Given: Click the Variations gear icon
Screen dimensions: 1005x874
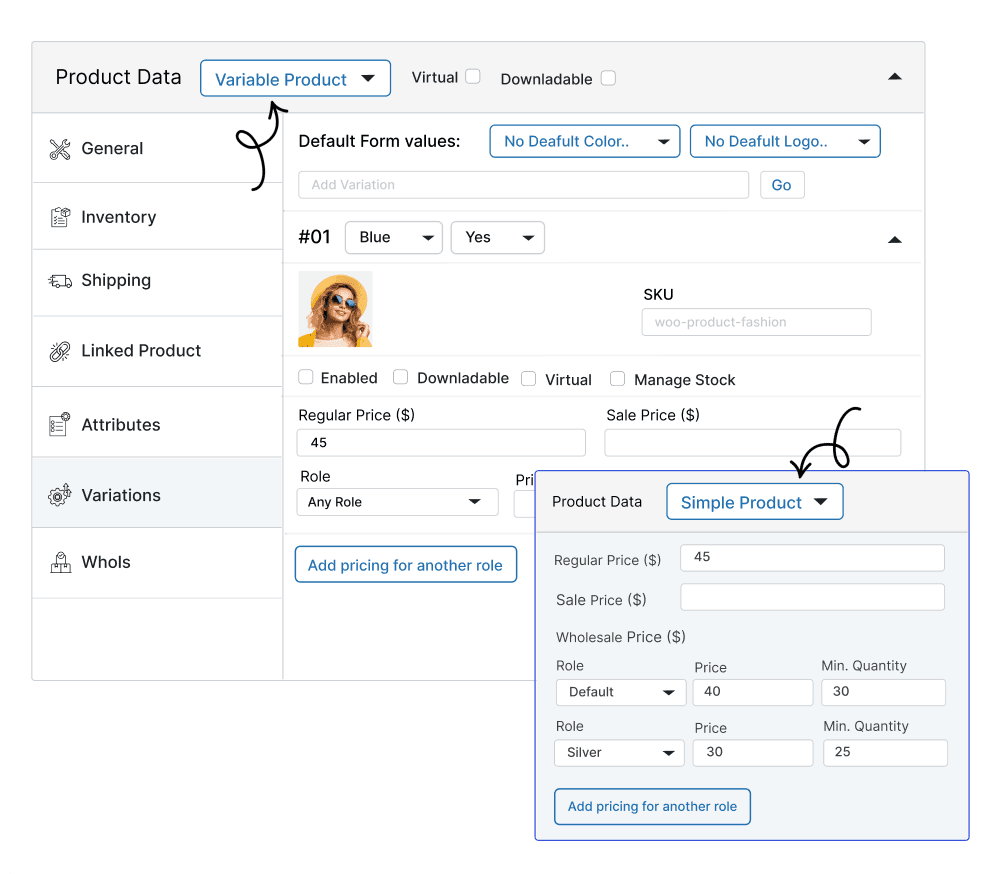Looking at the screenshot, I should [60, 495].
